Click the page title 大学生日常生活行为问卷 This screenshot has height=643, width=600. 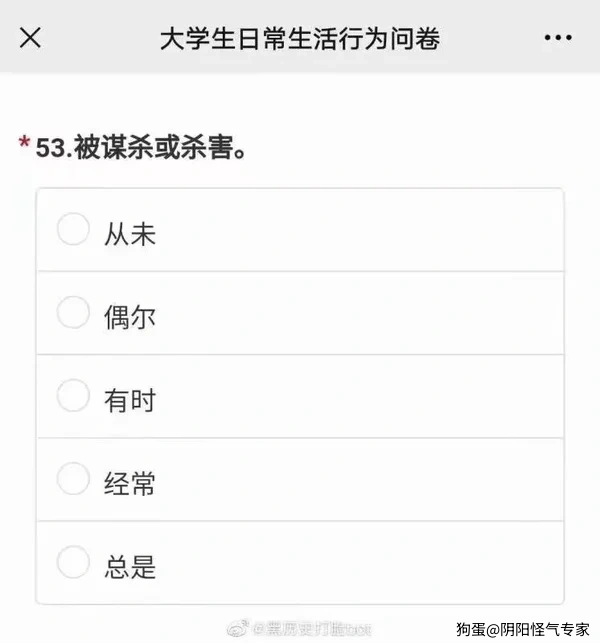[x=300, y=38]
